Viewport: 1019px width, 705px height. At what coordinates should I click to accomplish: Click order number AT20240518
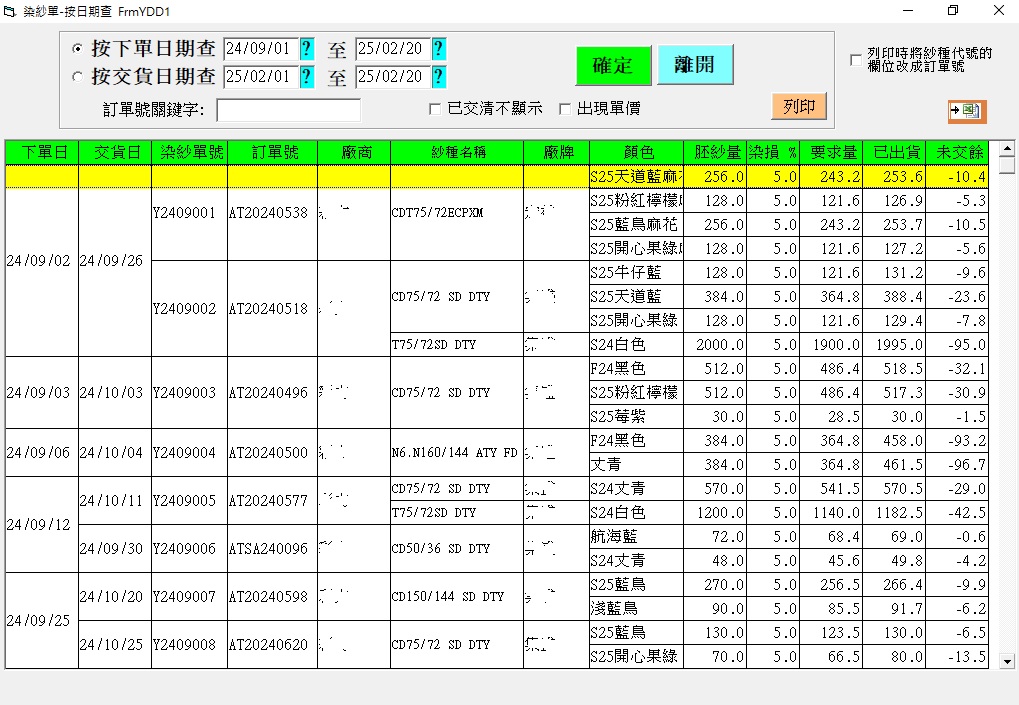(273, 309)
